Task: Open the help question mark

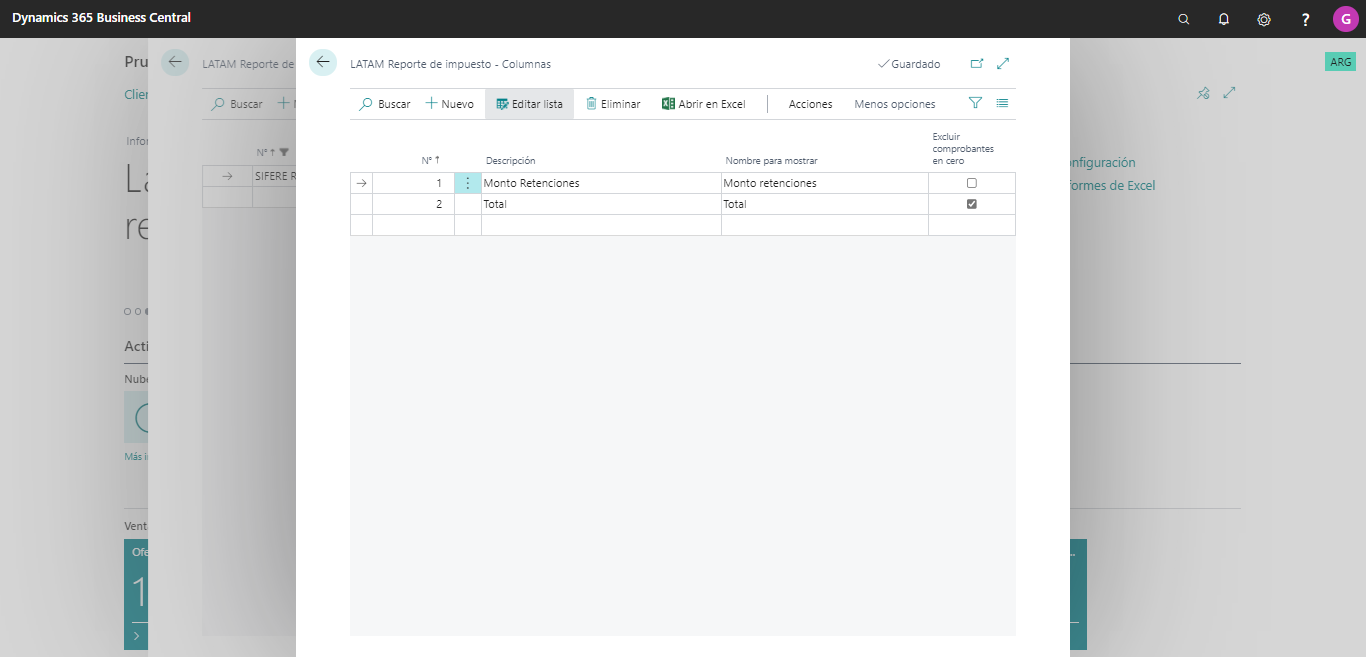Action: pos(1305,19)
